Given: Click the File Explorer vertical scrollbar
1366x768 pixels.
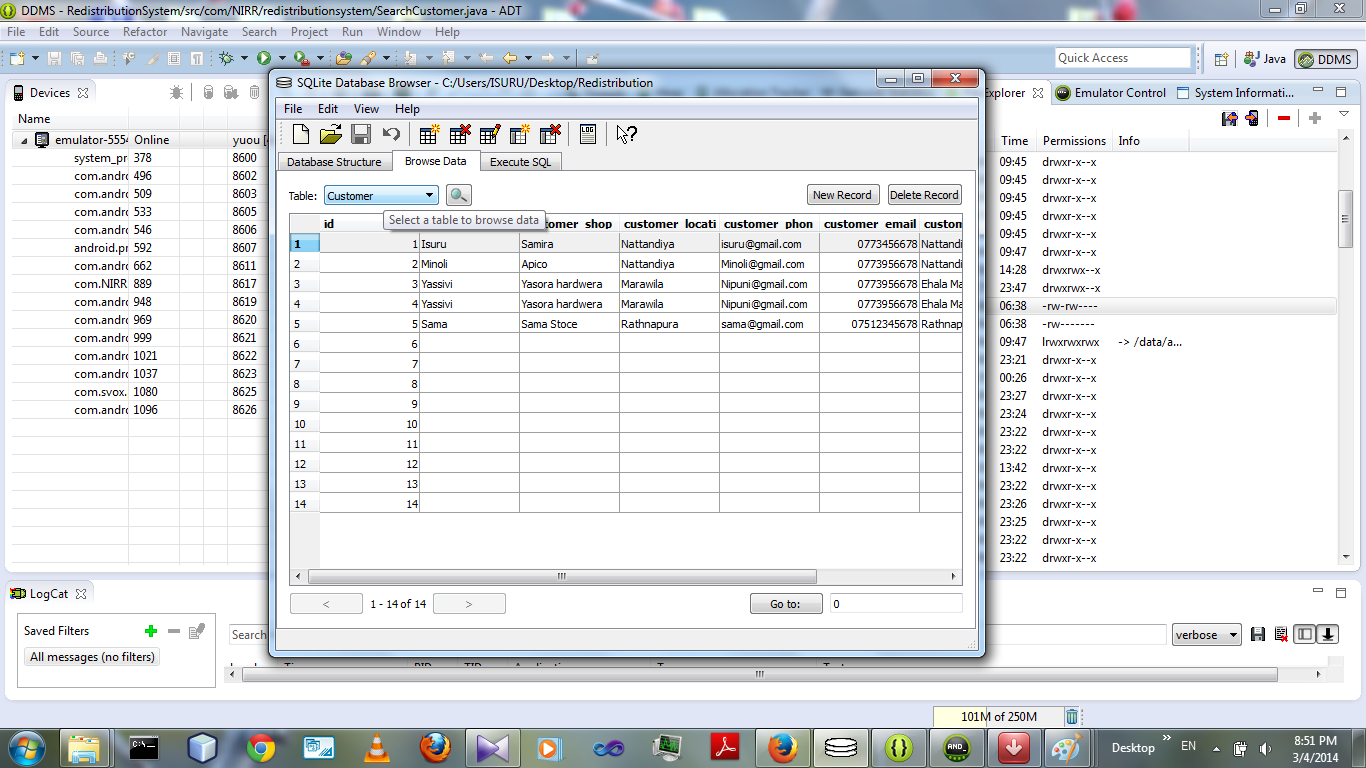Looking at the screenshot, I should 1345,217.
